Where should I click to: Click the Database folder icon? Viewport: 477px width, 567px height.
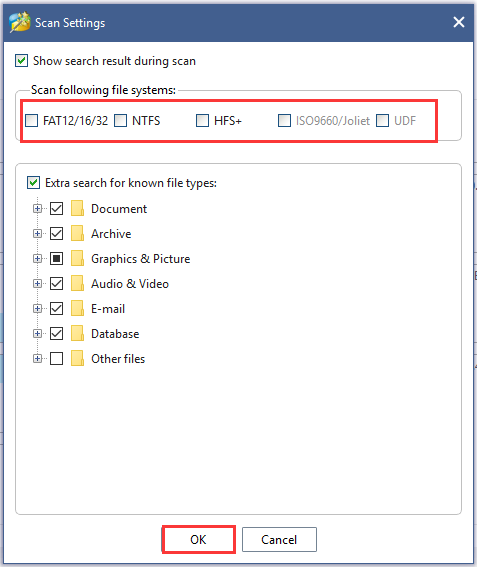pyautogui.click(x=77, y=333)
